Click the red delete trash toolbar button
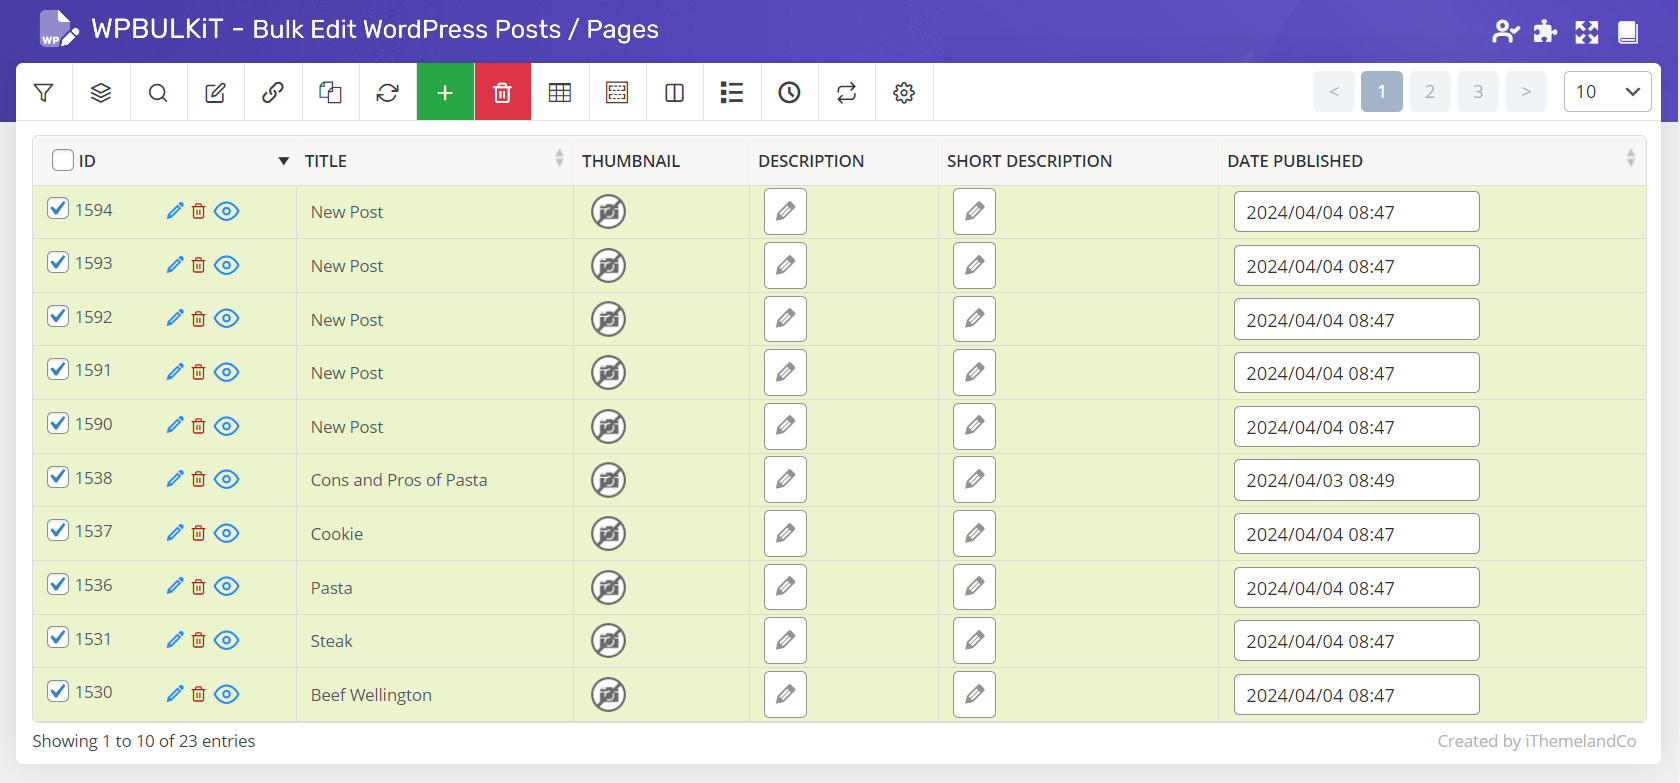1680x783 pixels. coord(502,93)
